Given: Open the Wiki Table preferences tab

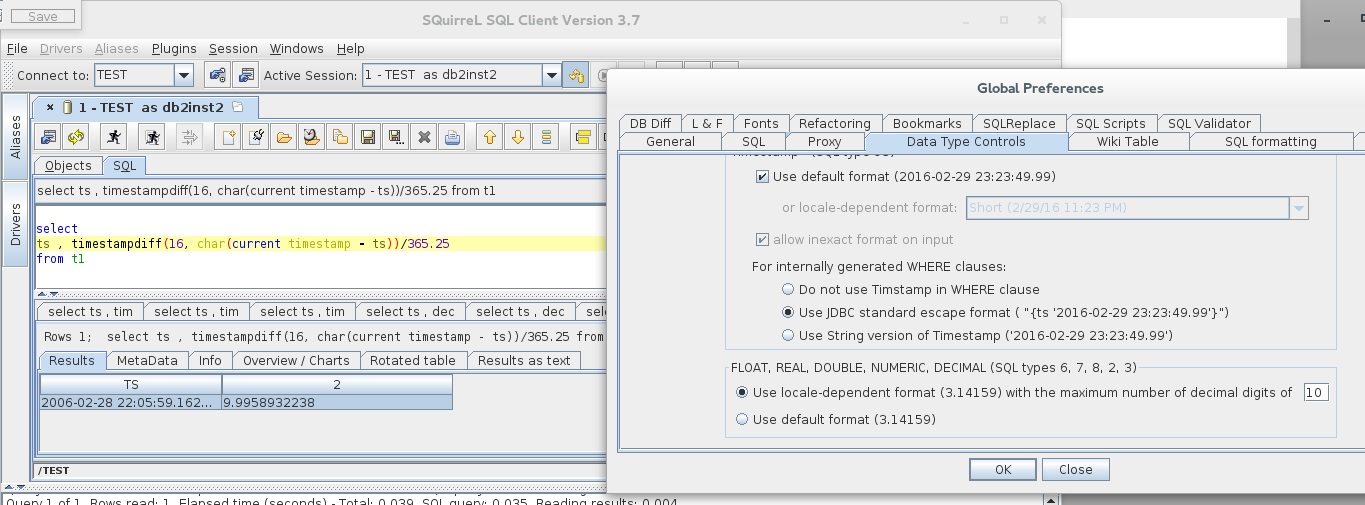Looking at the screenshot, I should click(x=1128, y=142).
